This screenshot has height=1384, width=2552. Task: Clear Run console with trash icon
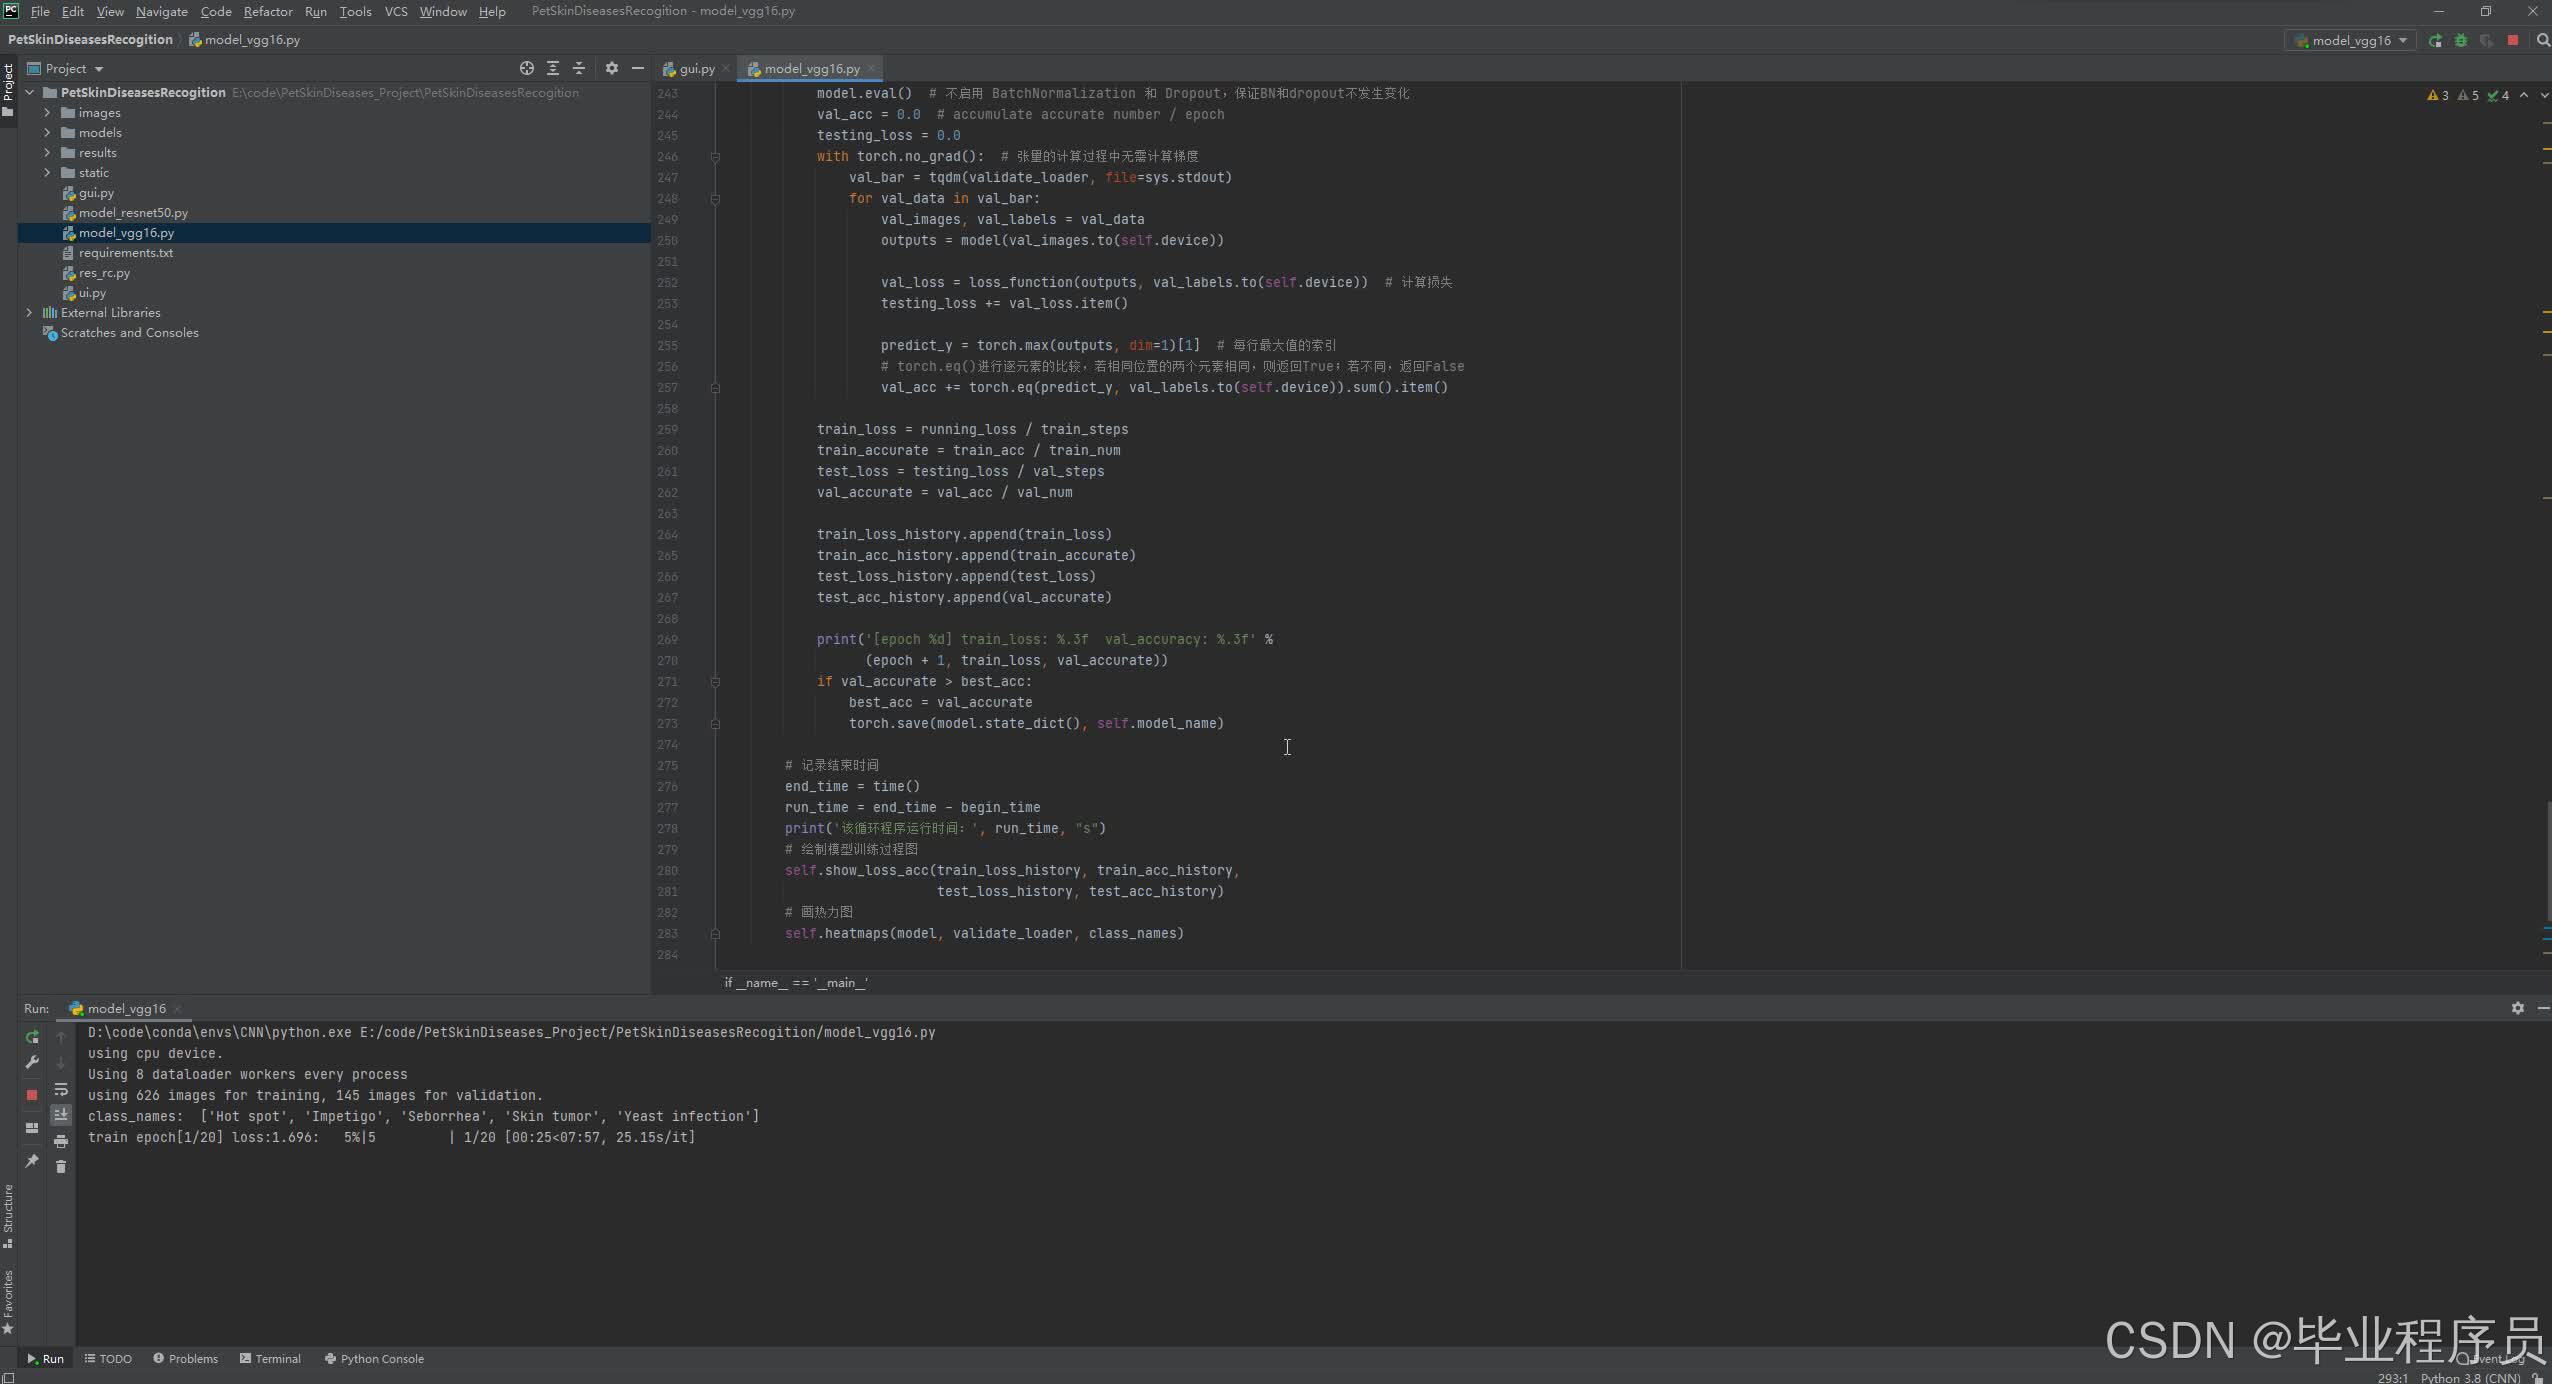pos(61,1167)
